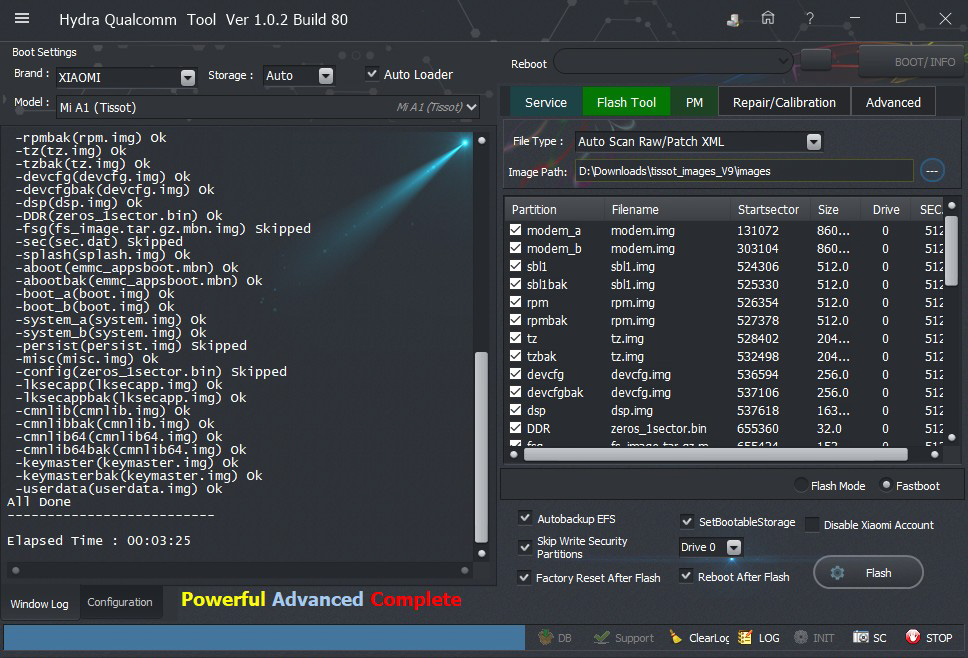
Task: Uncheck the rpm partition checkbox
Action: point(515,302)
